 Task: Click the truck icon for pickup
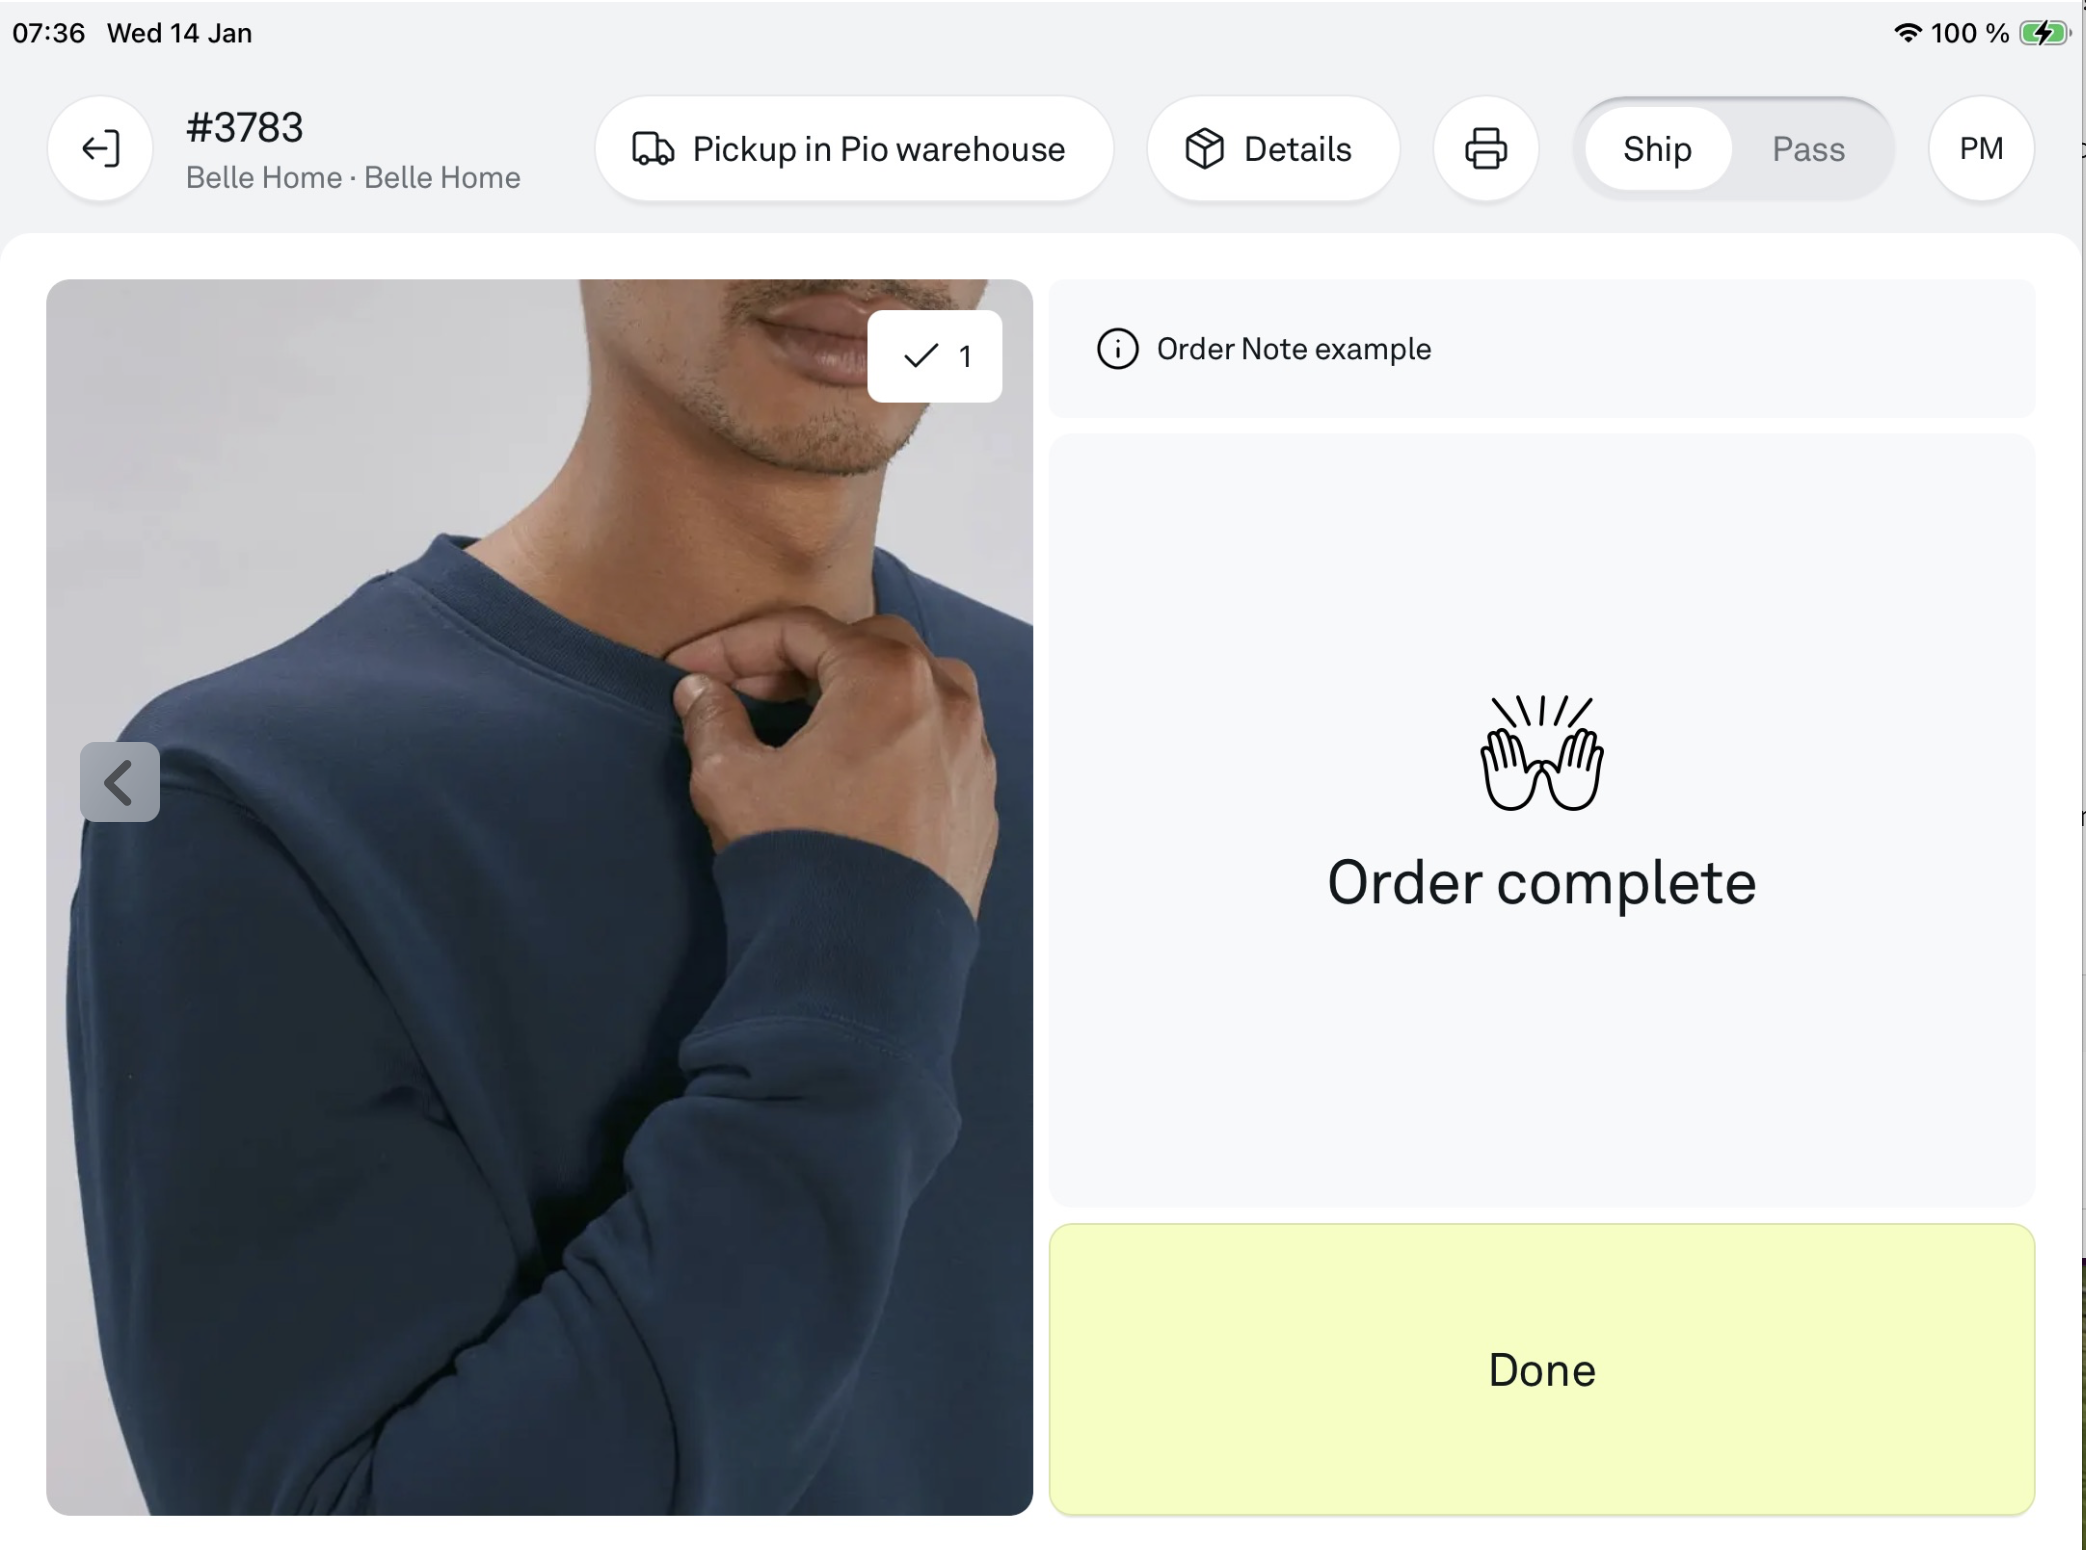(653, 149)
